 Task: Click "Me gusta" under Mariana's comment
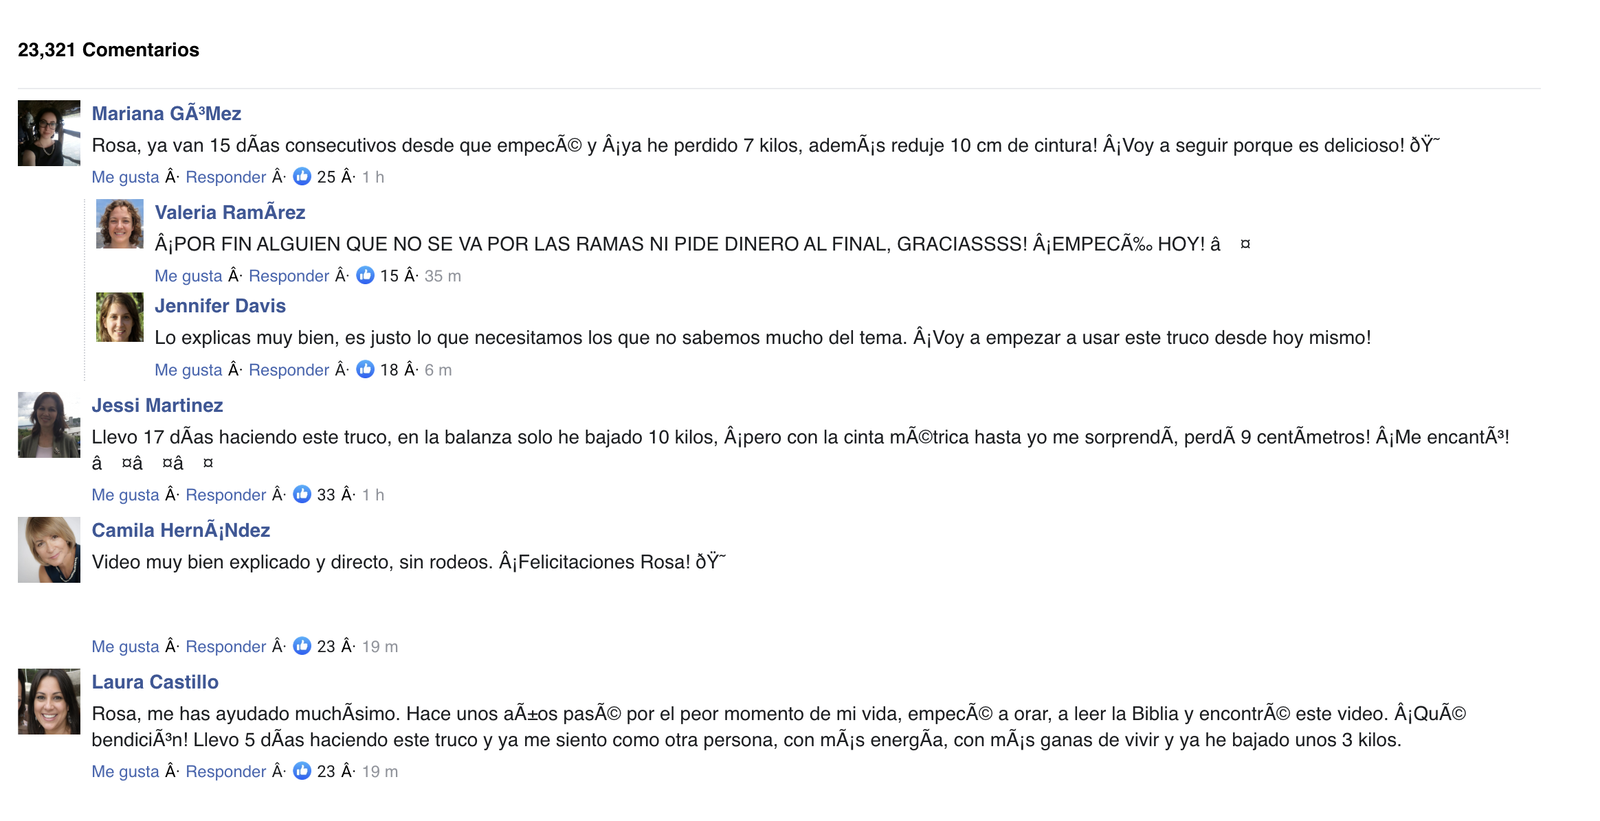[x=125, y=177]
